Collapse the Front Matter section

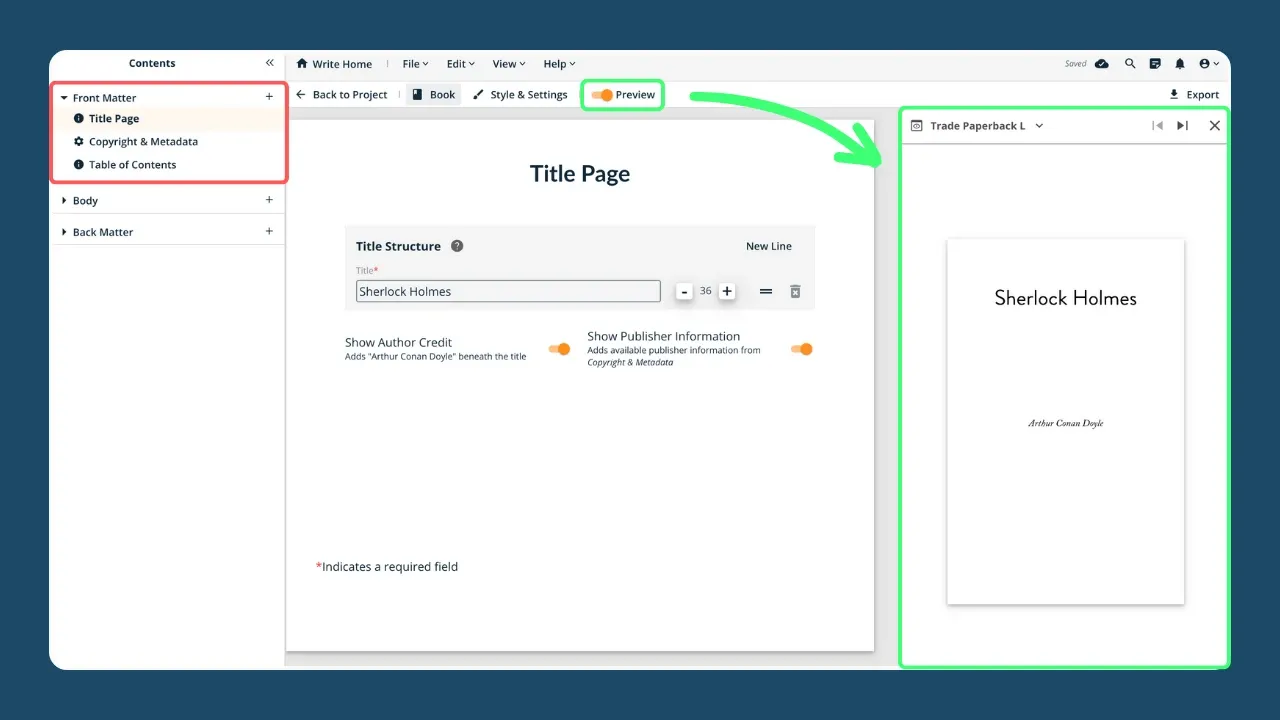tap(64, 97)
